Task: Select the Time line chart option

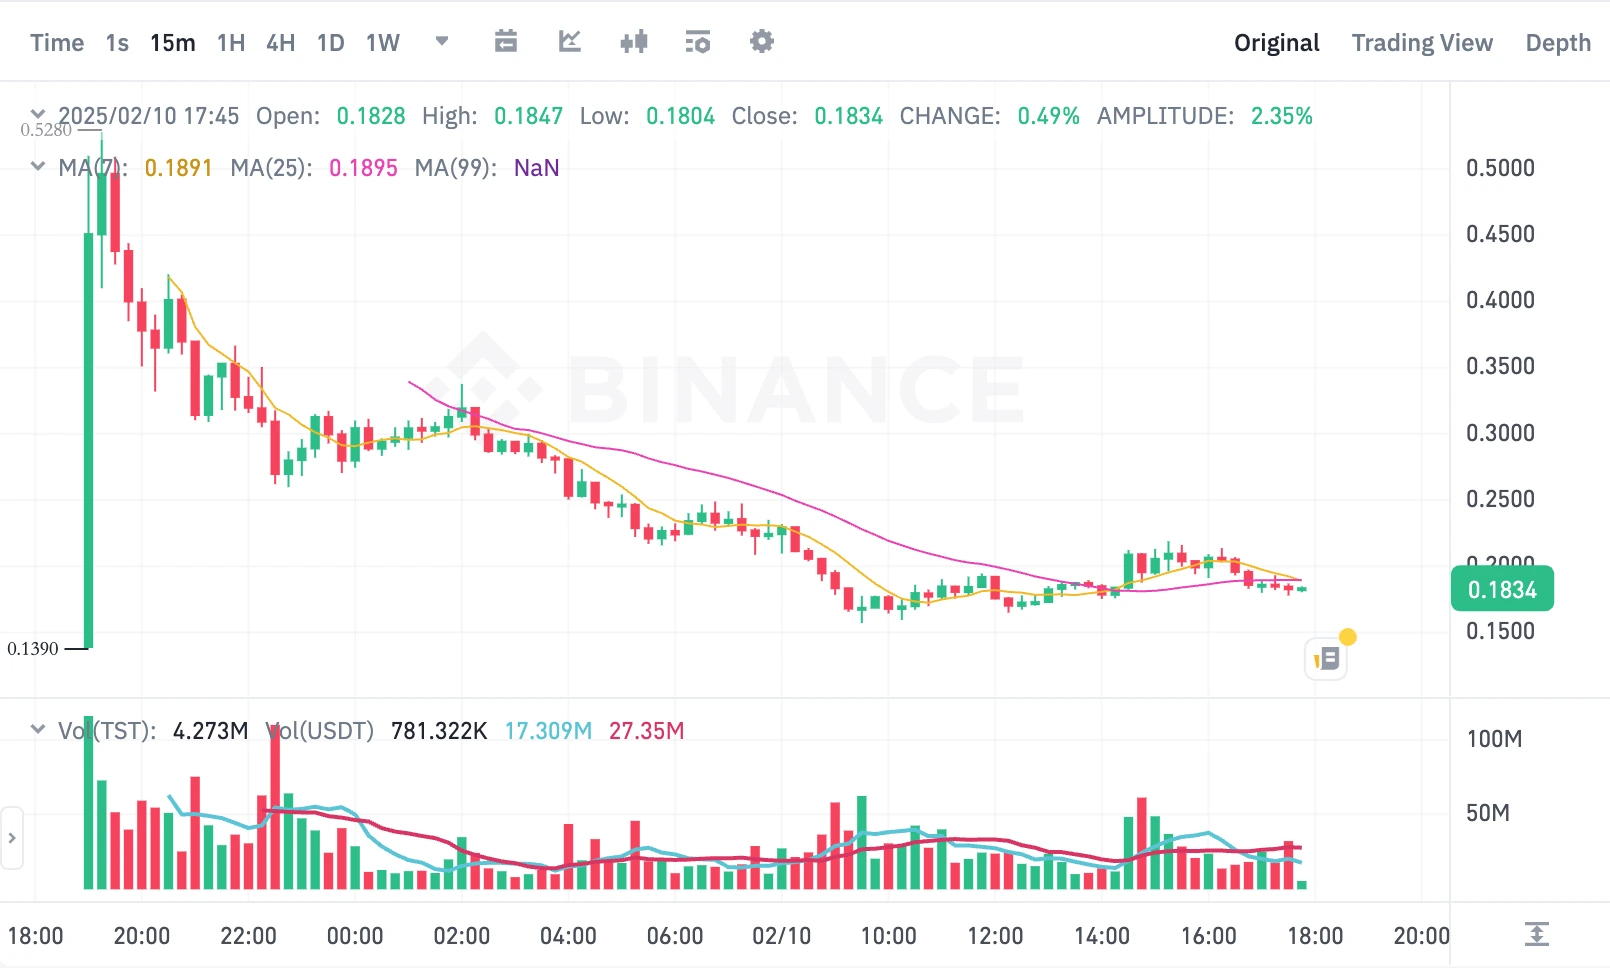Action: coord(57,43)
